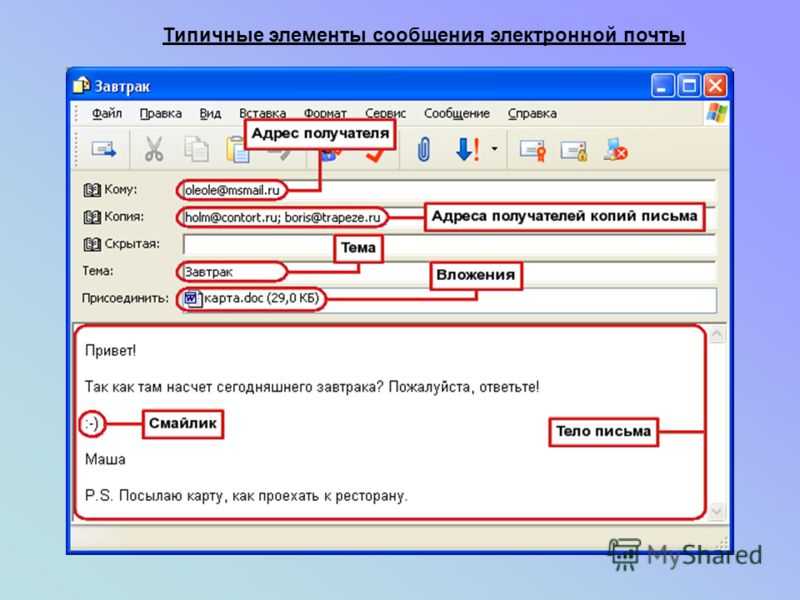
Task: Click the empty Скрытая field
Action: pyautogui.click(x=449, y=245)
